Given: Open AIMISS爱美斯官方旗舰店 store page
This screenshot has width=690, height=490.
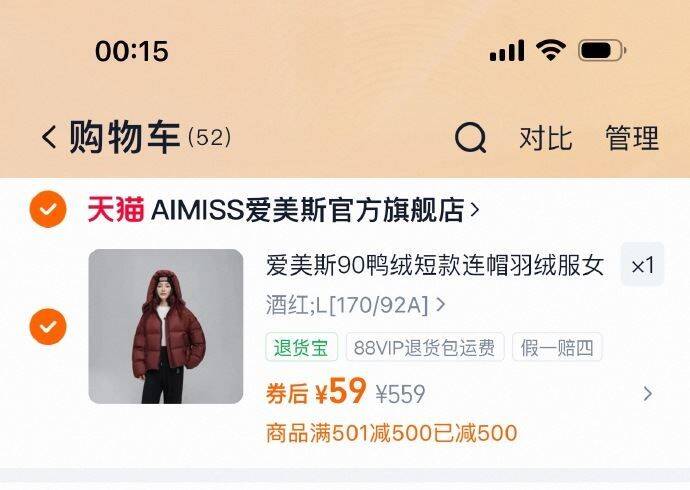Looking at the screenshot, I should click(x=315, y=209).
